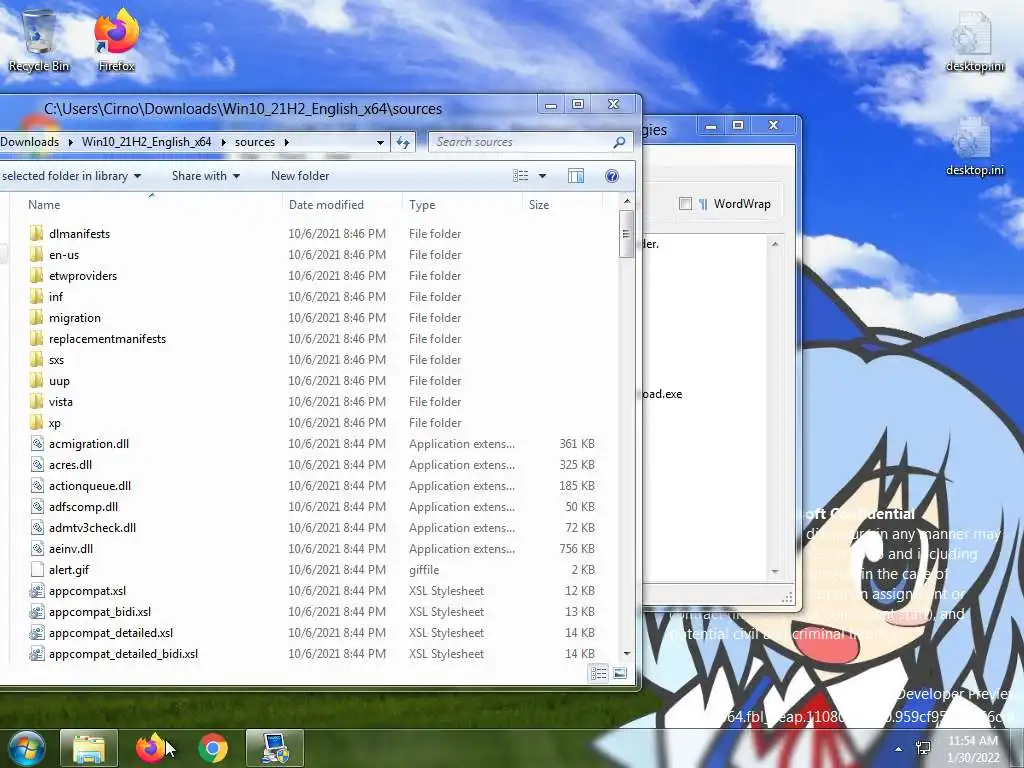Image resolution: width=1024 pixels, height=768 pixels.
Task: Click the Win10_21H2_English_x64 breadcrumb segment
Action: tap(146, 142)
